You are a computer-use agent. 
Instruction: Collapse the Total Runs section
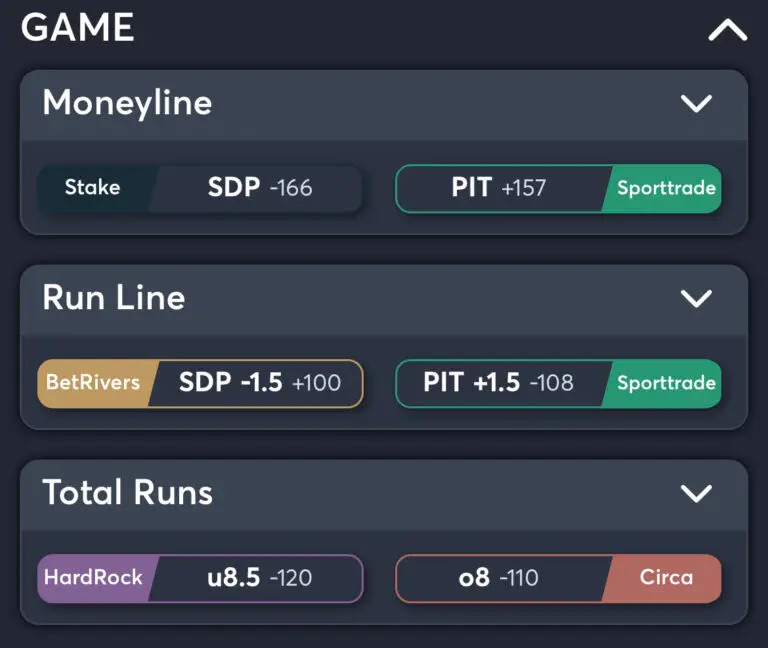(x=695, y=493)
